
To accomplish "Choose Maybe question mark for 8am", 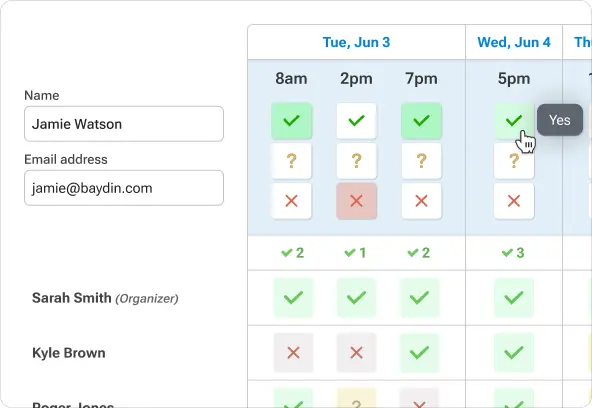I will point(291,161).
